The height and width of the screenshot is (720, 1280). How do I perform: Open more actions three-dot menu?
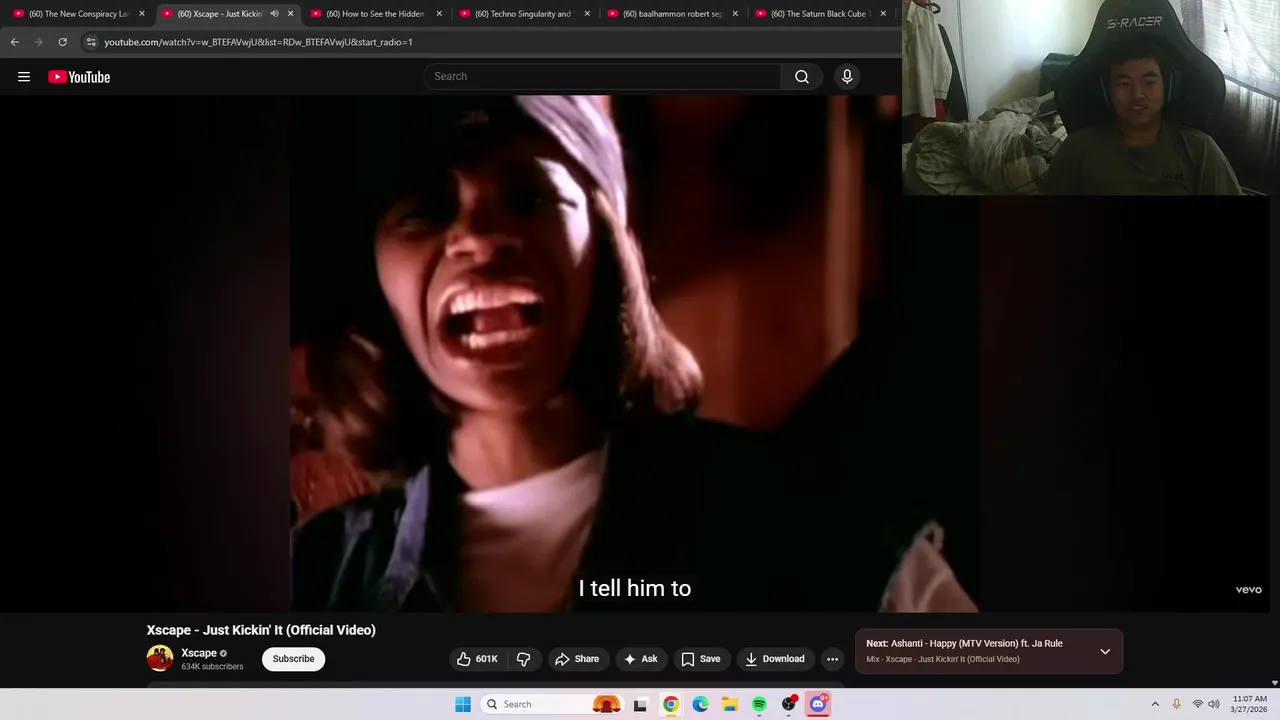[x=832, y=659]
